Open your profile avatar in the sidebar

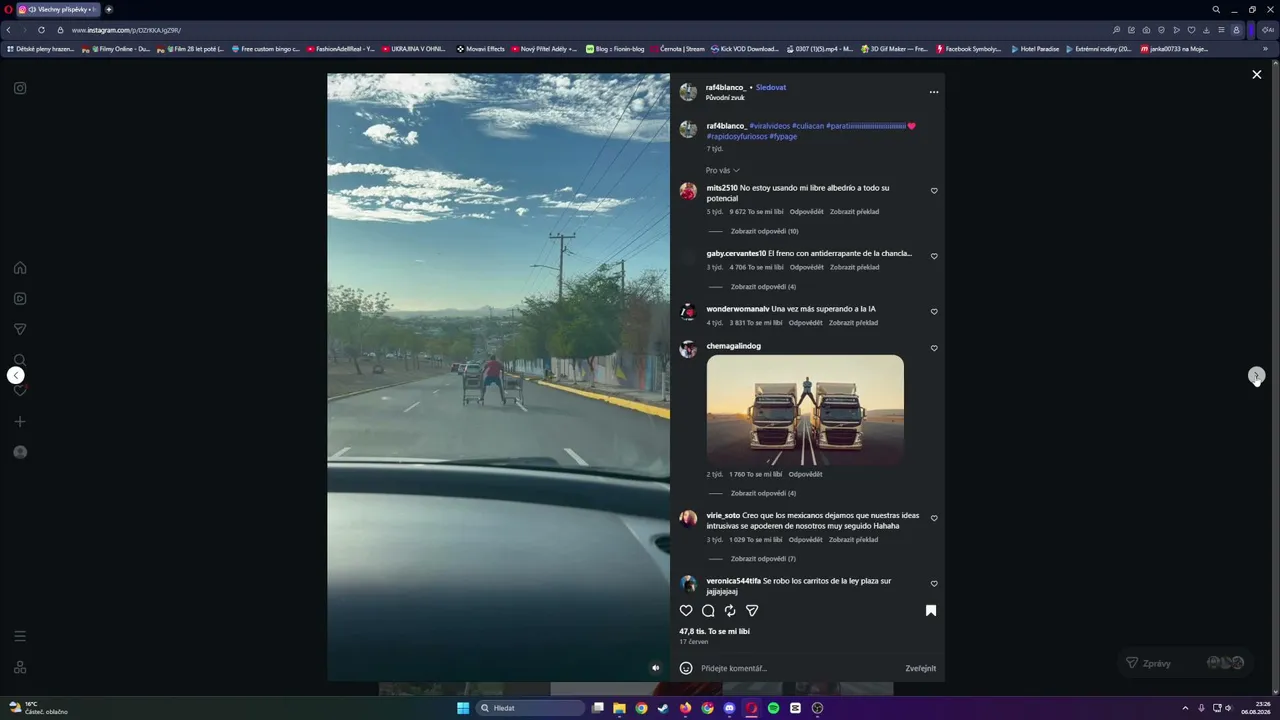pyautogui.click(x=20, y=452)
